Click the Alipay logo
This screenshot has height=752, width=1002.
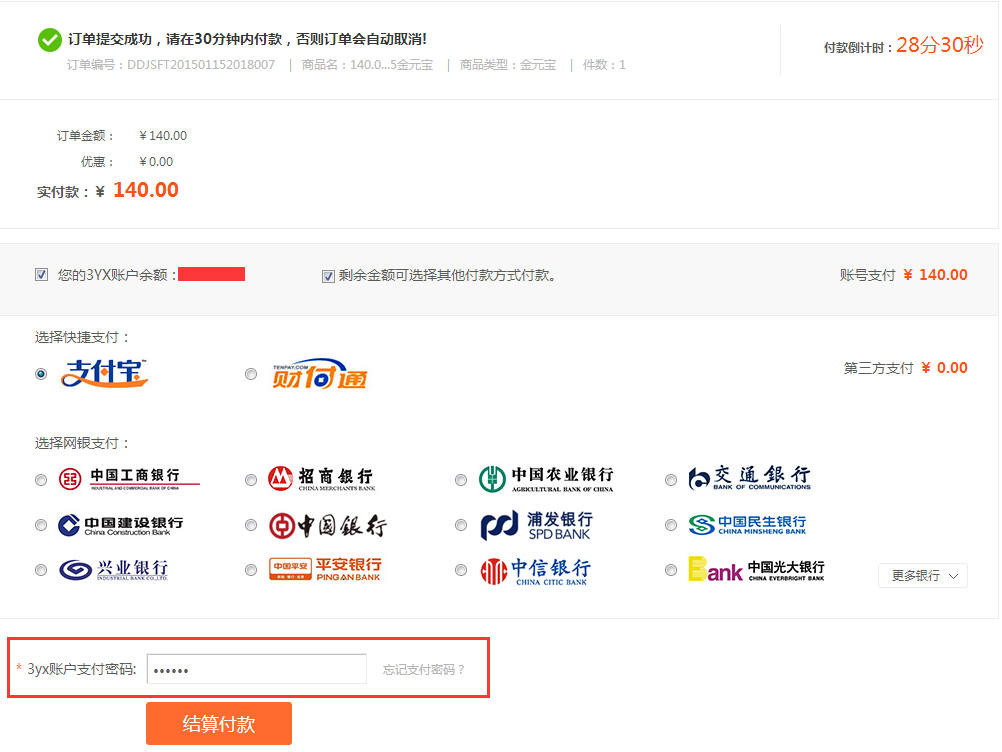pos(104,373)
